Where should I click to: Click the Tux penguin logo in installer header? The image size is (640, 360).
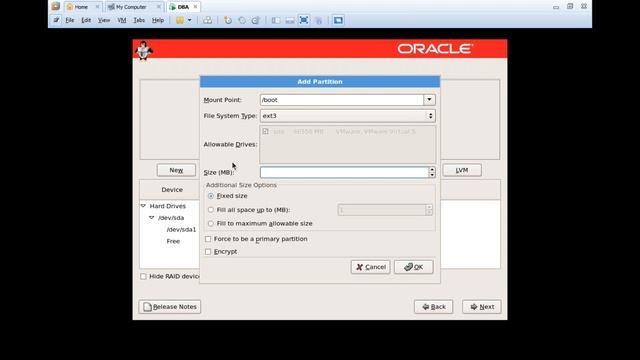[144, 50]
